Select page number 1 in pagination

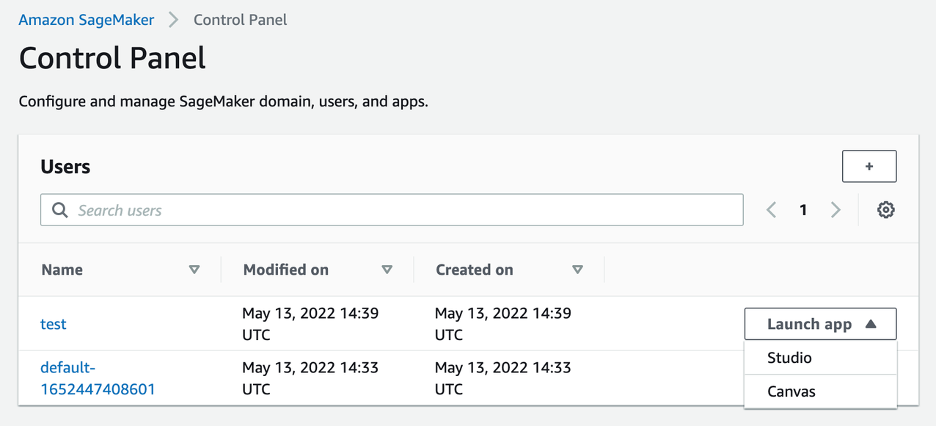(x=803, y=210)
